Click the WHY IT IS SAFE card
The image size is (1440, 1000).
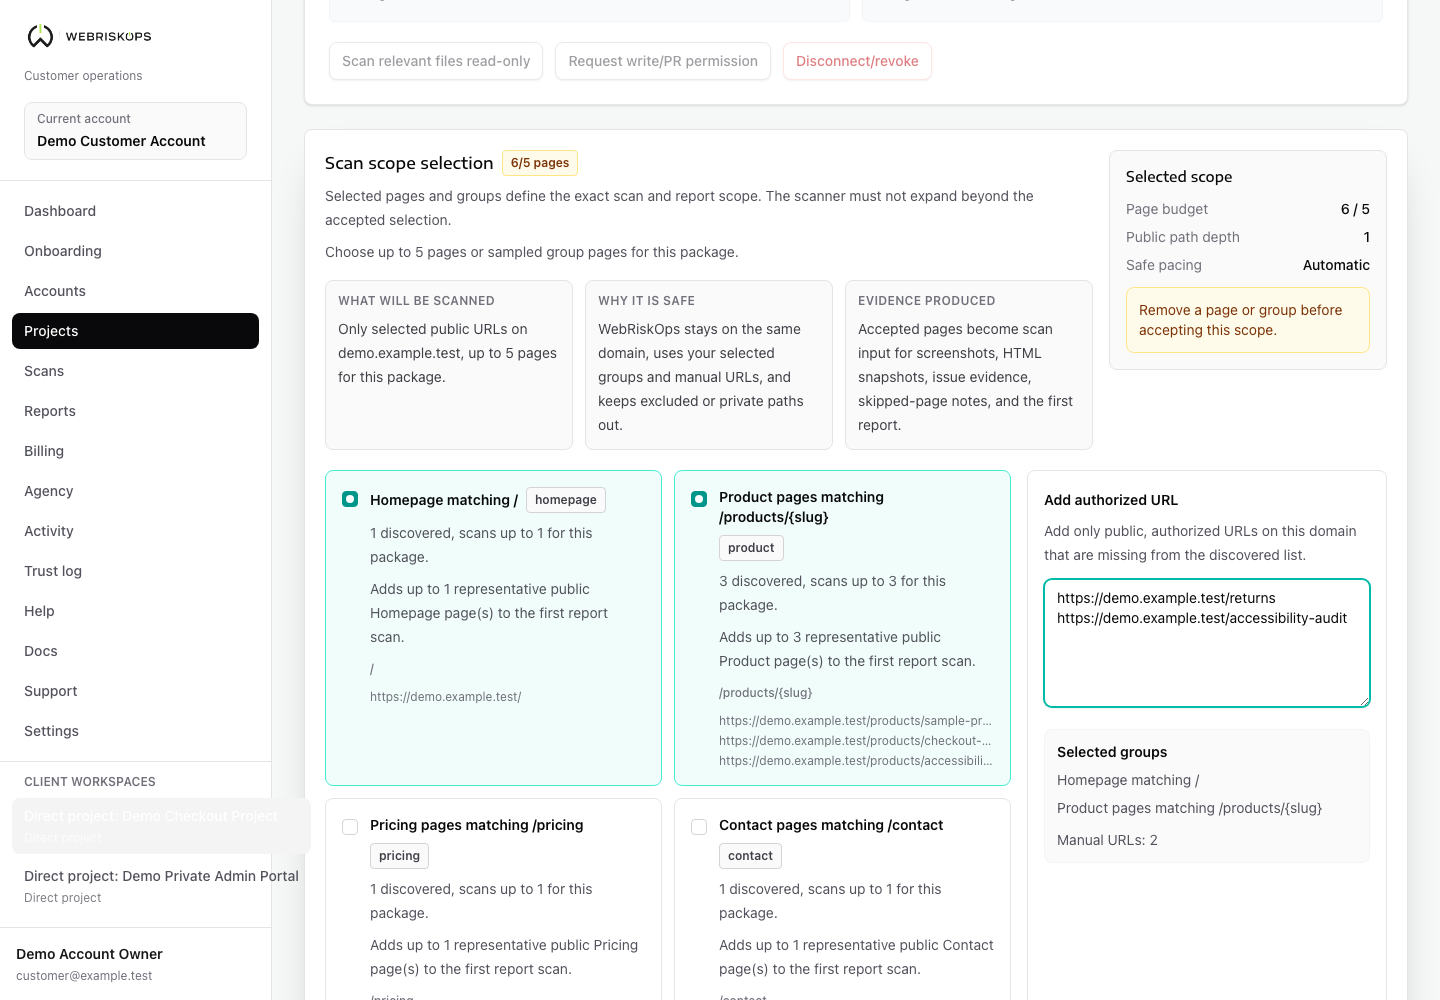(x=709, y=365)
